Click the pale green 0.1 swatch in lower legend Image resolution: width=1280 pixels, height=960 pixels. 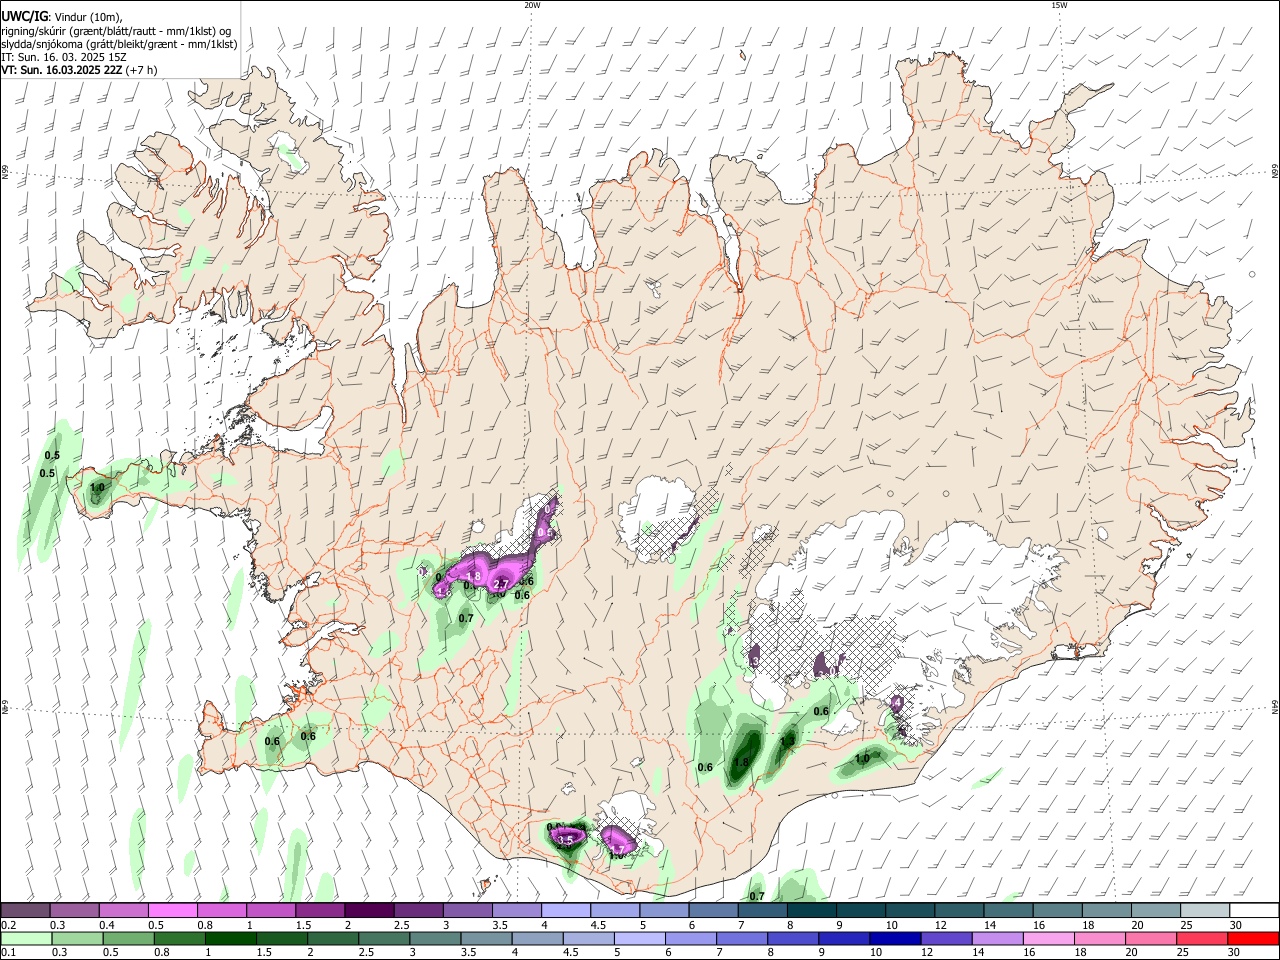pos(26,938)
